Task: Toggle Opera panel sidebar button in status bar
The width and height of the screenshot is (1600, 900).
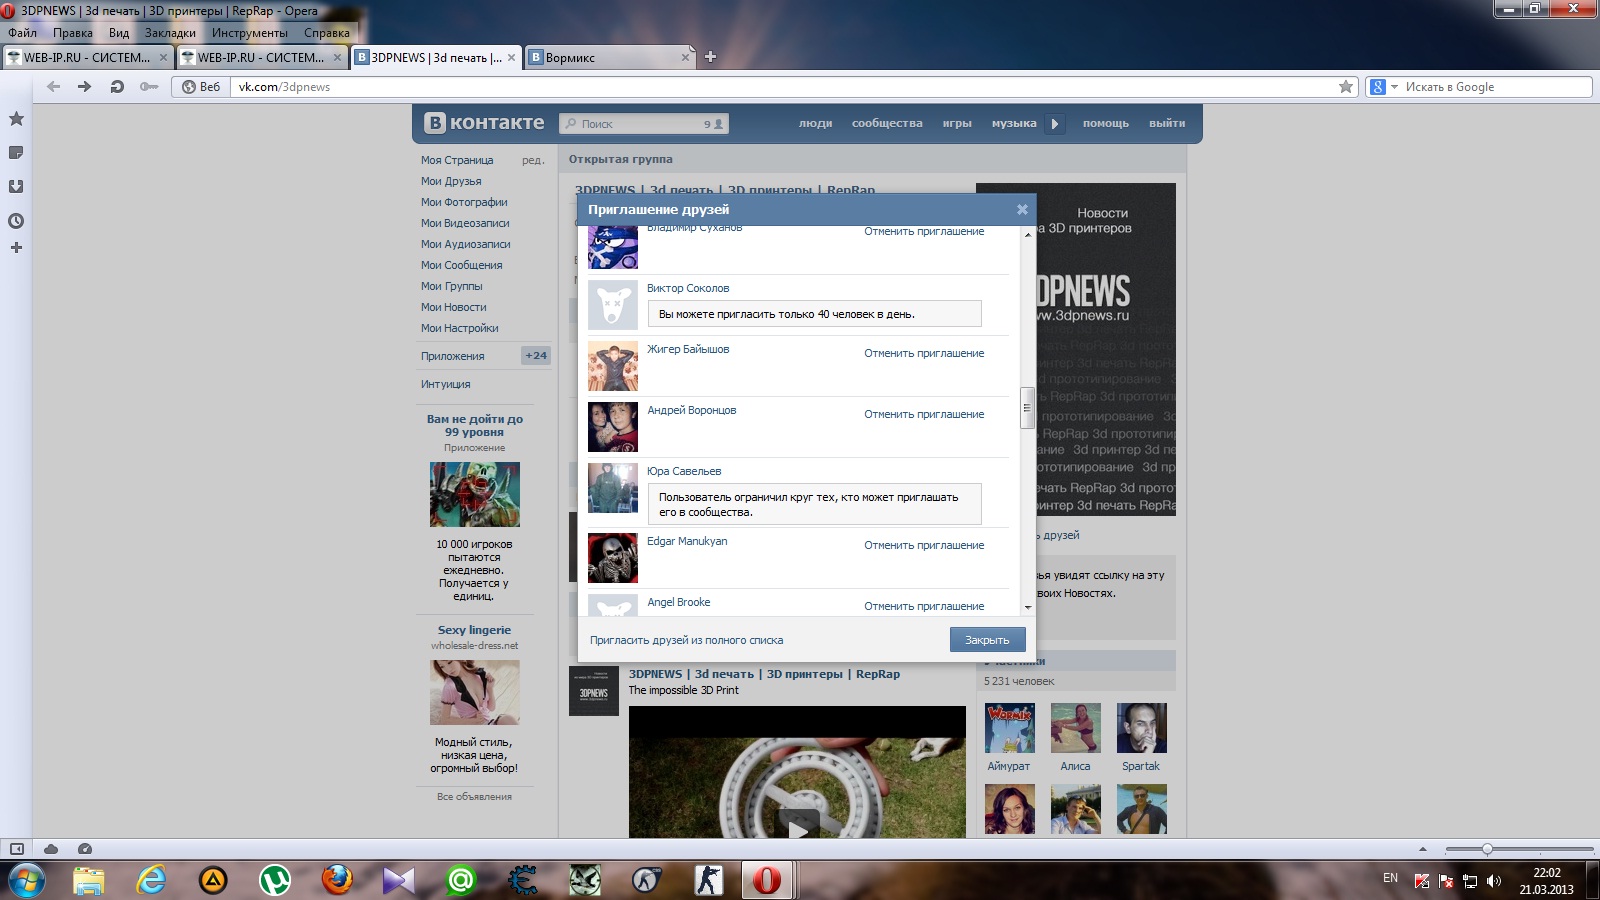Action: coord(17,849)
